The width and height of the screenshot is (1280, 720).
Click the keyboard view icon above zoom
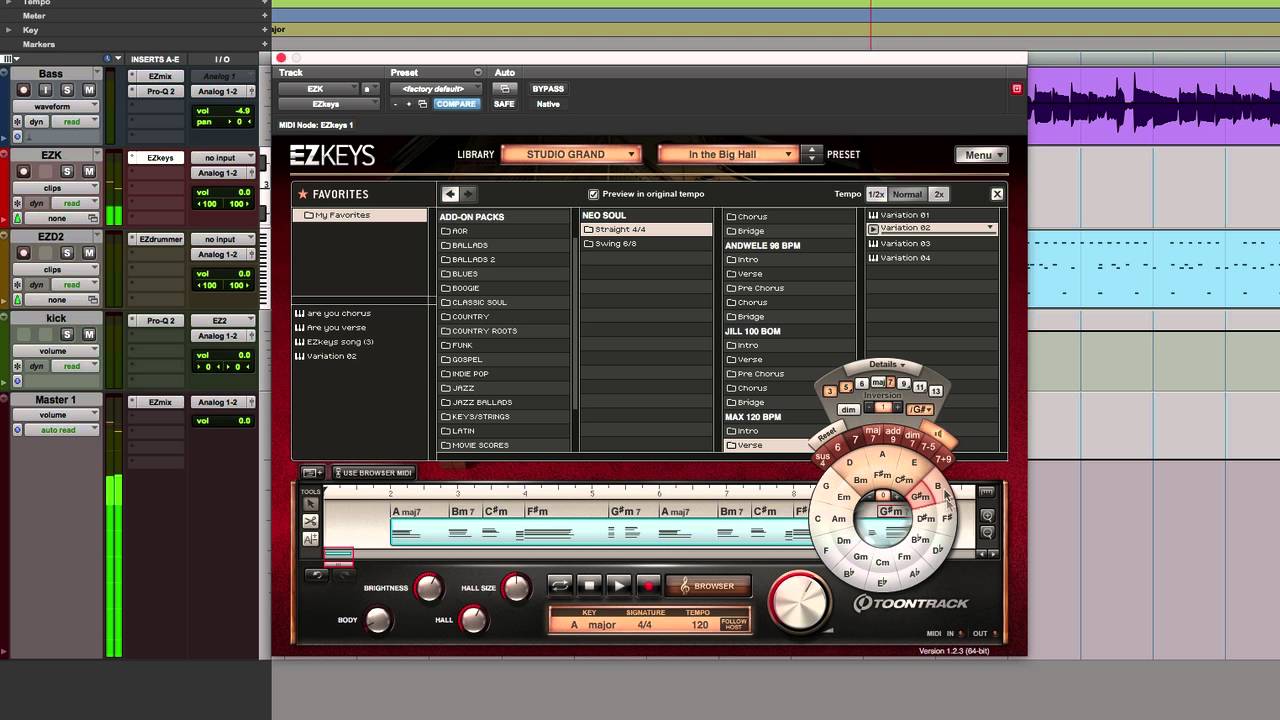pos(987,492)
